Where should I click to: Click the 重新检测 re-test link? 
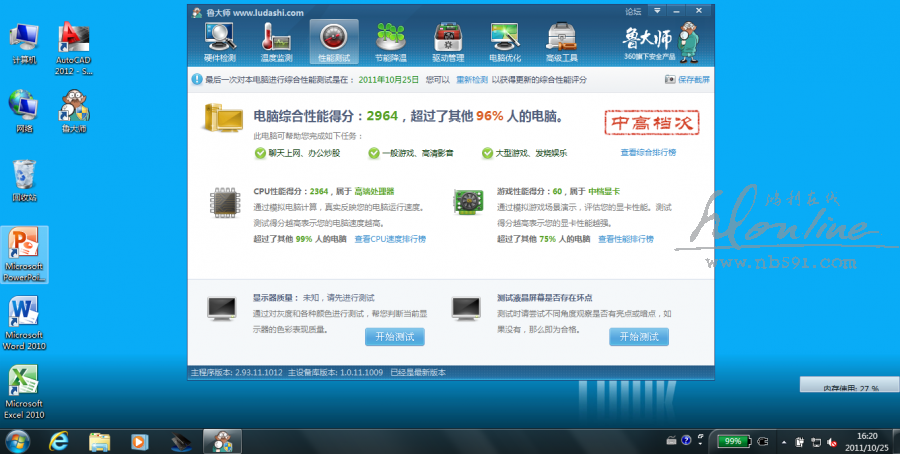coord(472,79)
